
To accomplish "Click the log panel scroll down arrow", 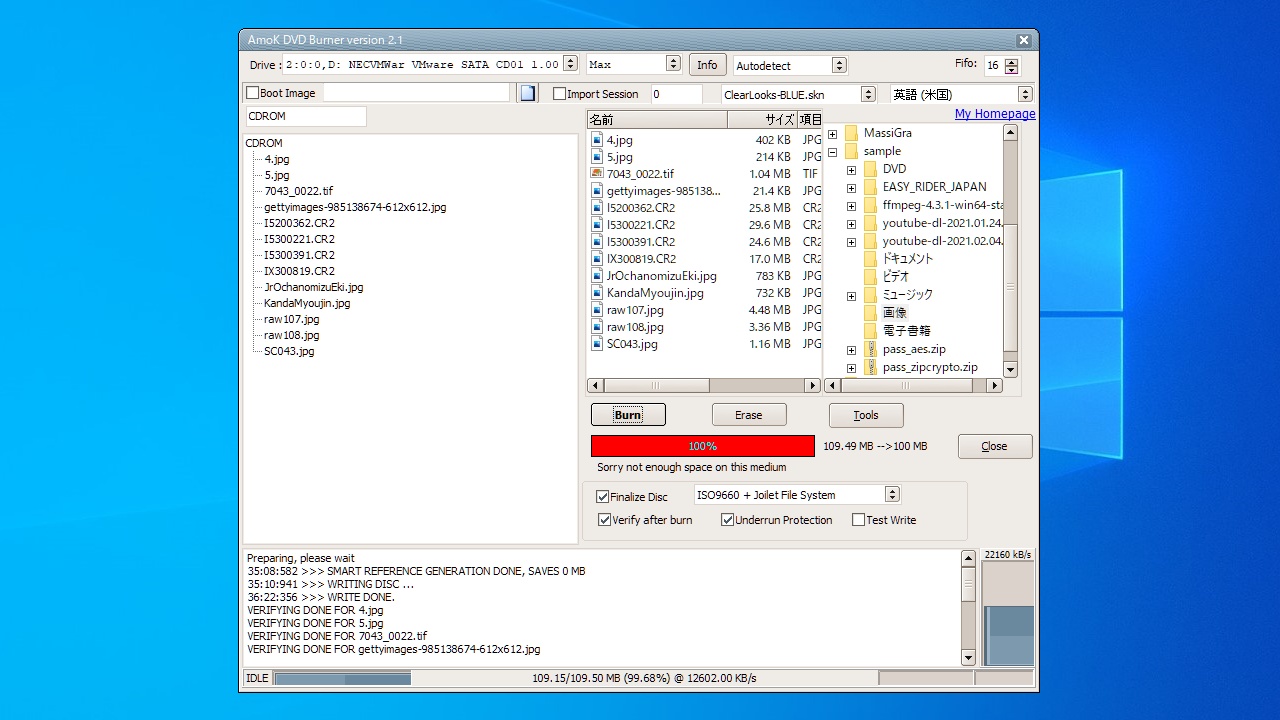I will click(x=968, y=657).
